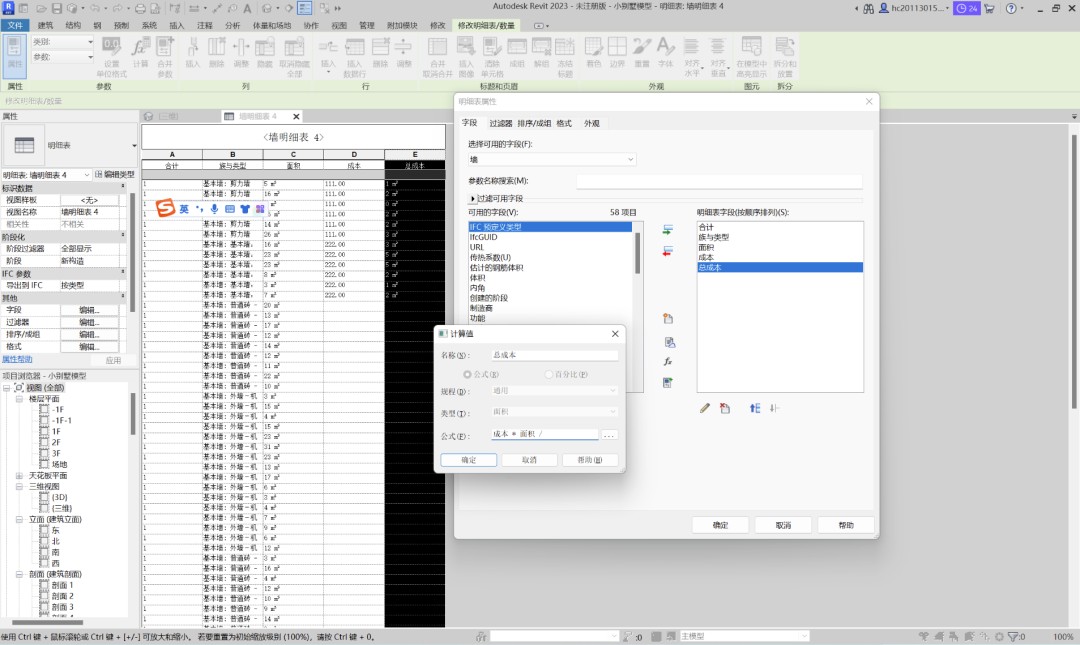
Task: Switch to the 排序/成组 tab
Action: [x=534, y=123]
